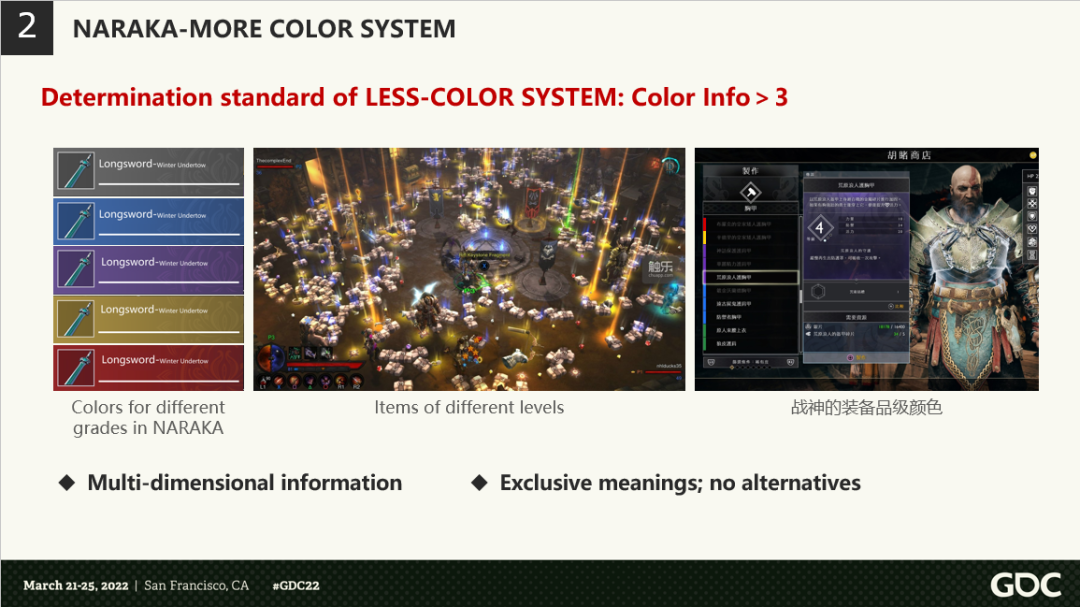Click the gray Longsword-Winter Undertow label

[x=152, y=164]
